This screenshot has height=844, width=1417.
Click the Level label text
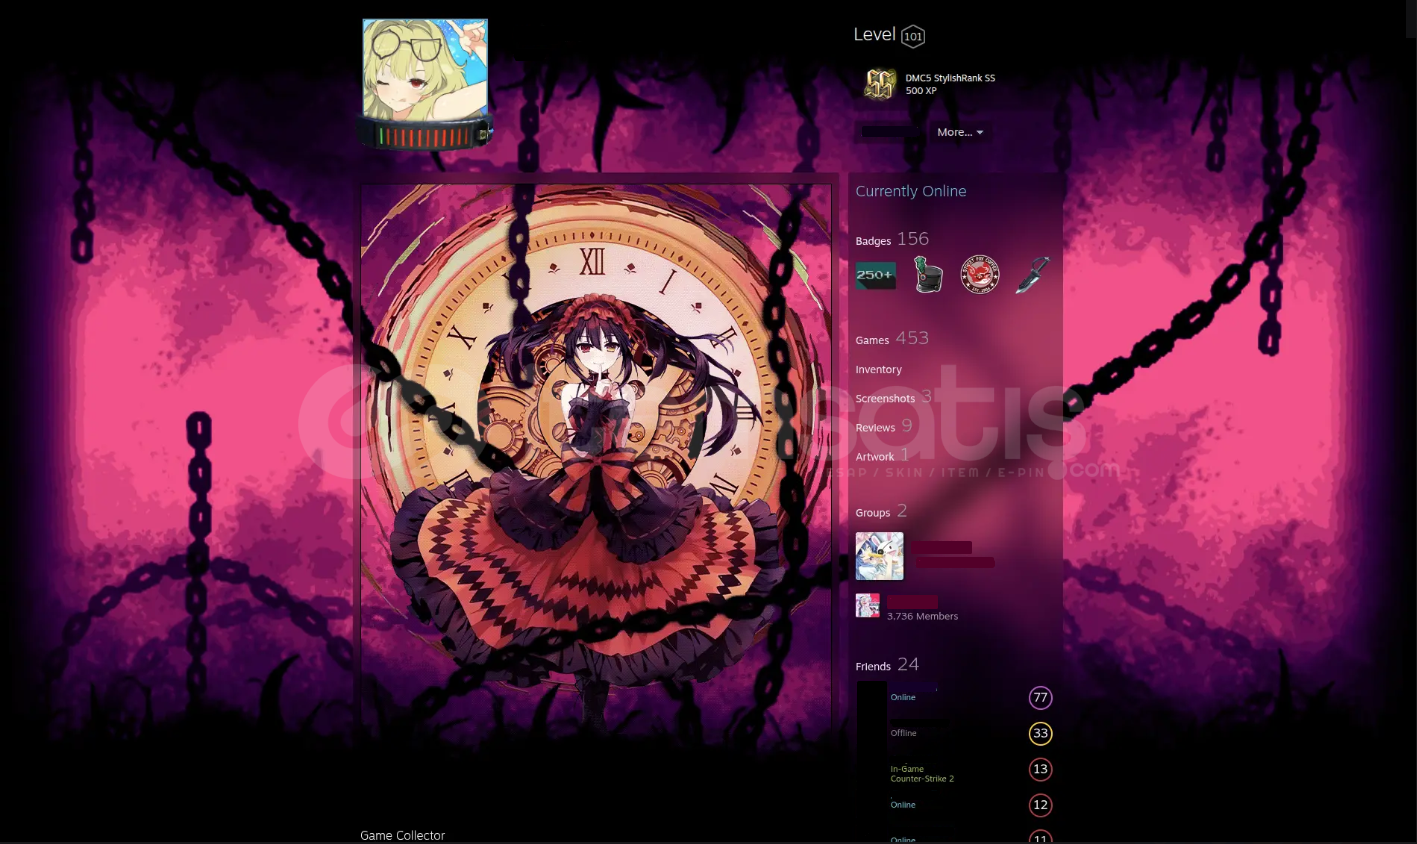click(874, 35)
